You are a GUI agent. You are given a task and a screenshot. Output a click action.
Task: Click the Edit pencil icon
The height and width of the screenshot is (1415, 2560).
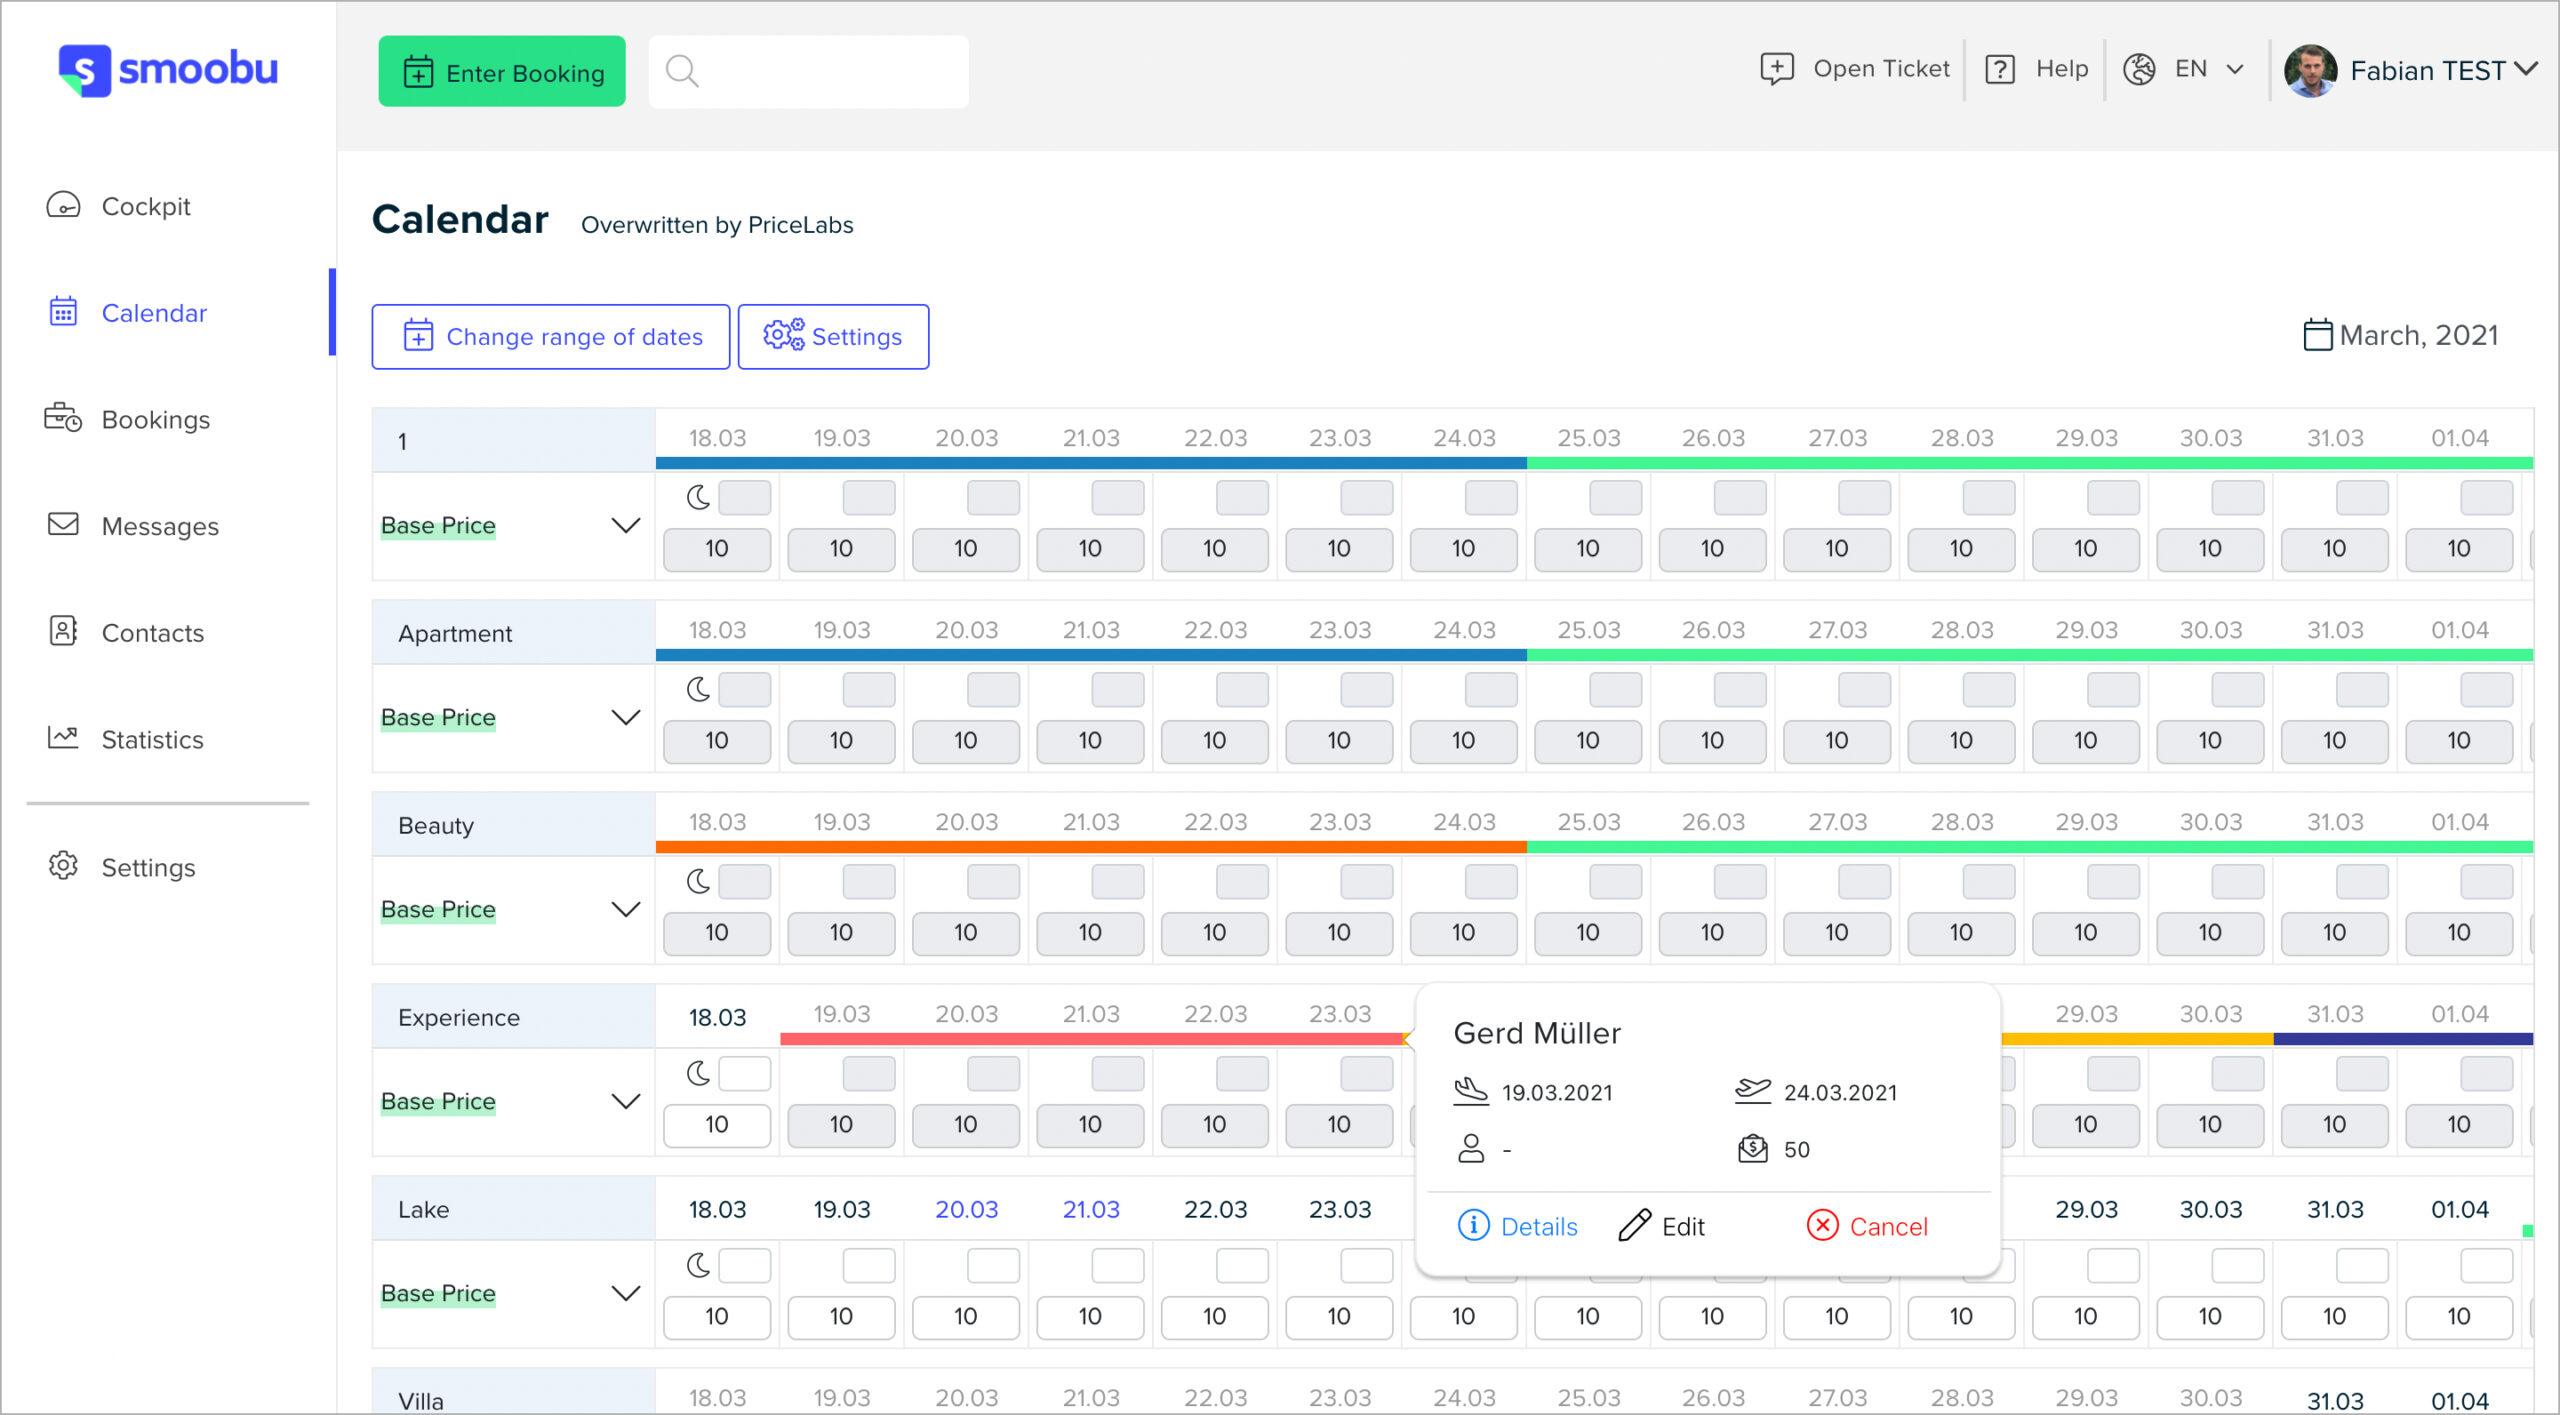(x=1634, y=1225)
